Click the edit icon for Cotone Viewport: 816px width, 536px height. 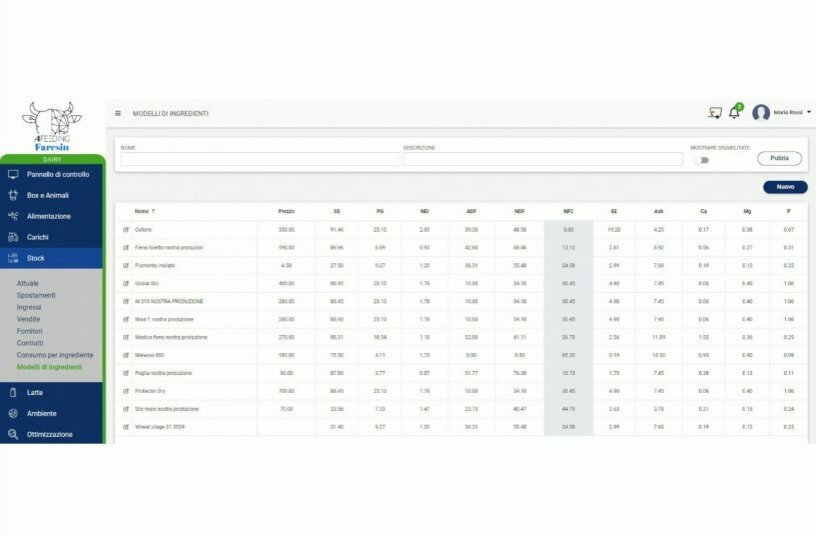point(126,230)
